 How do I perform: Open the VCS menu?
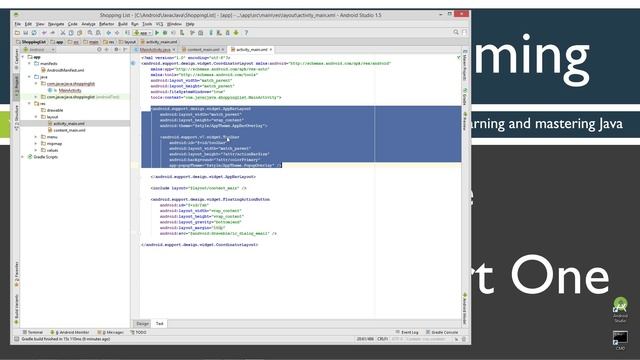pyautogui.click(x=160, y=24)
